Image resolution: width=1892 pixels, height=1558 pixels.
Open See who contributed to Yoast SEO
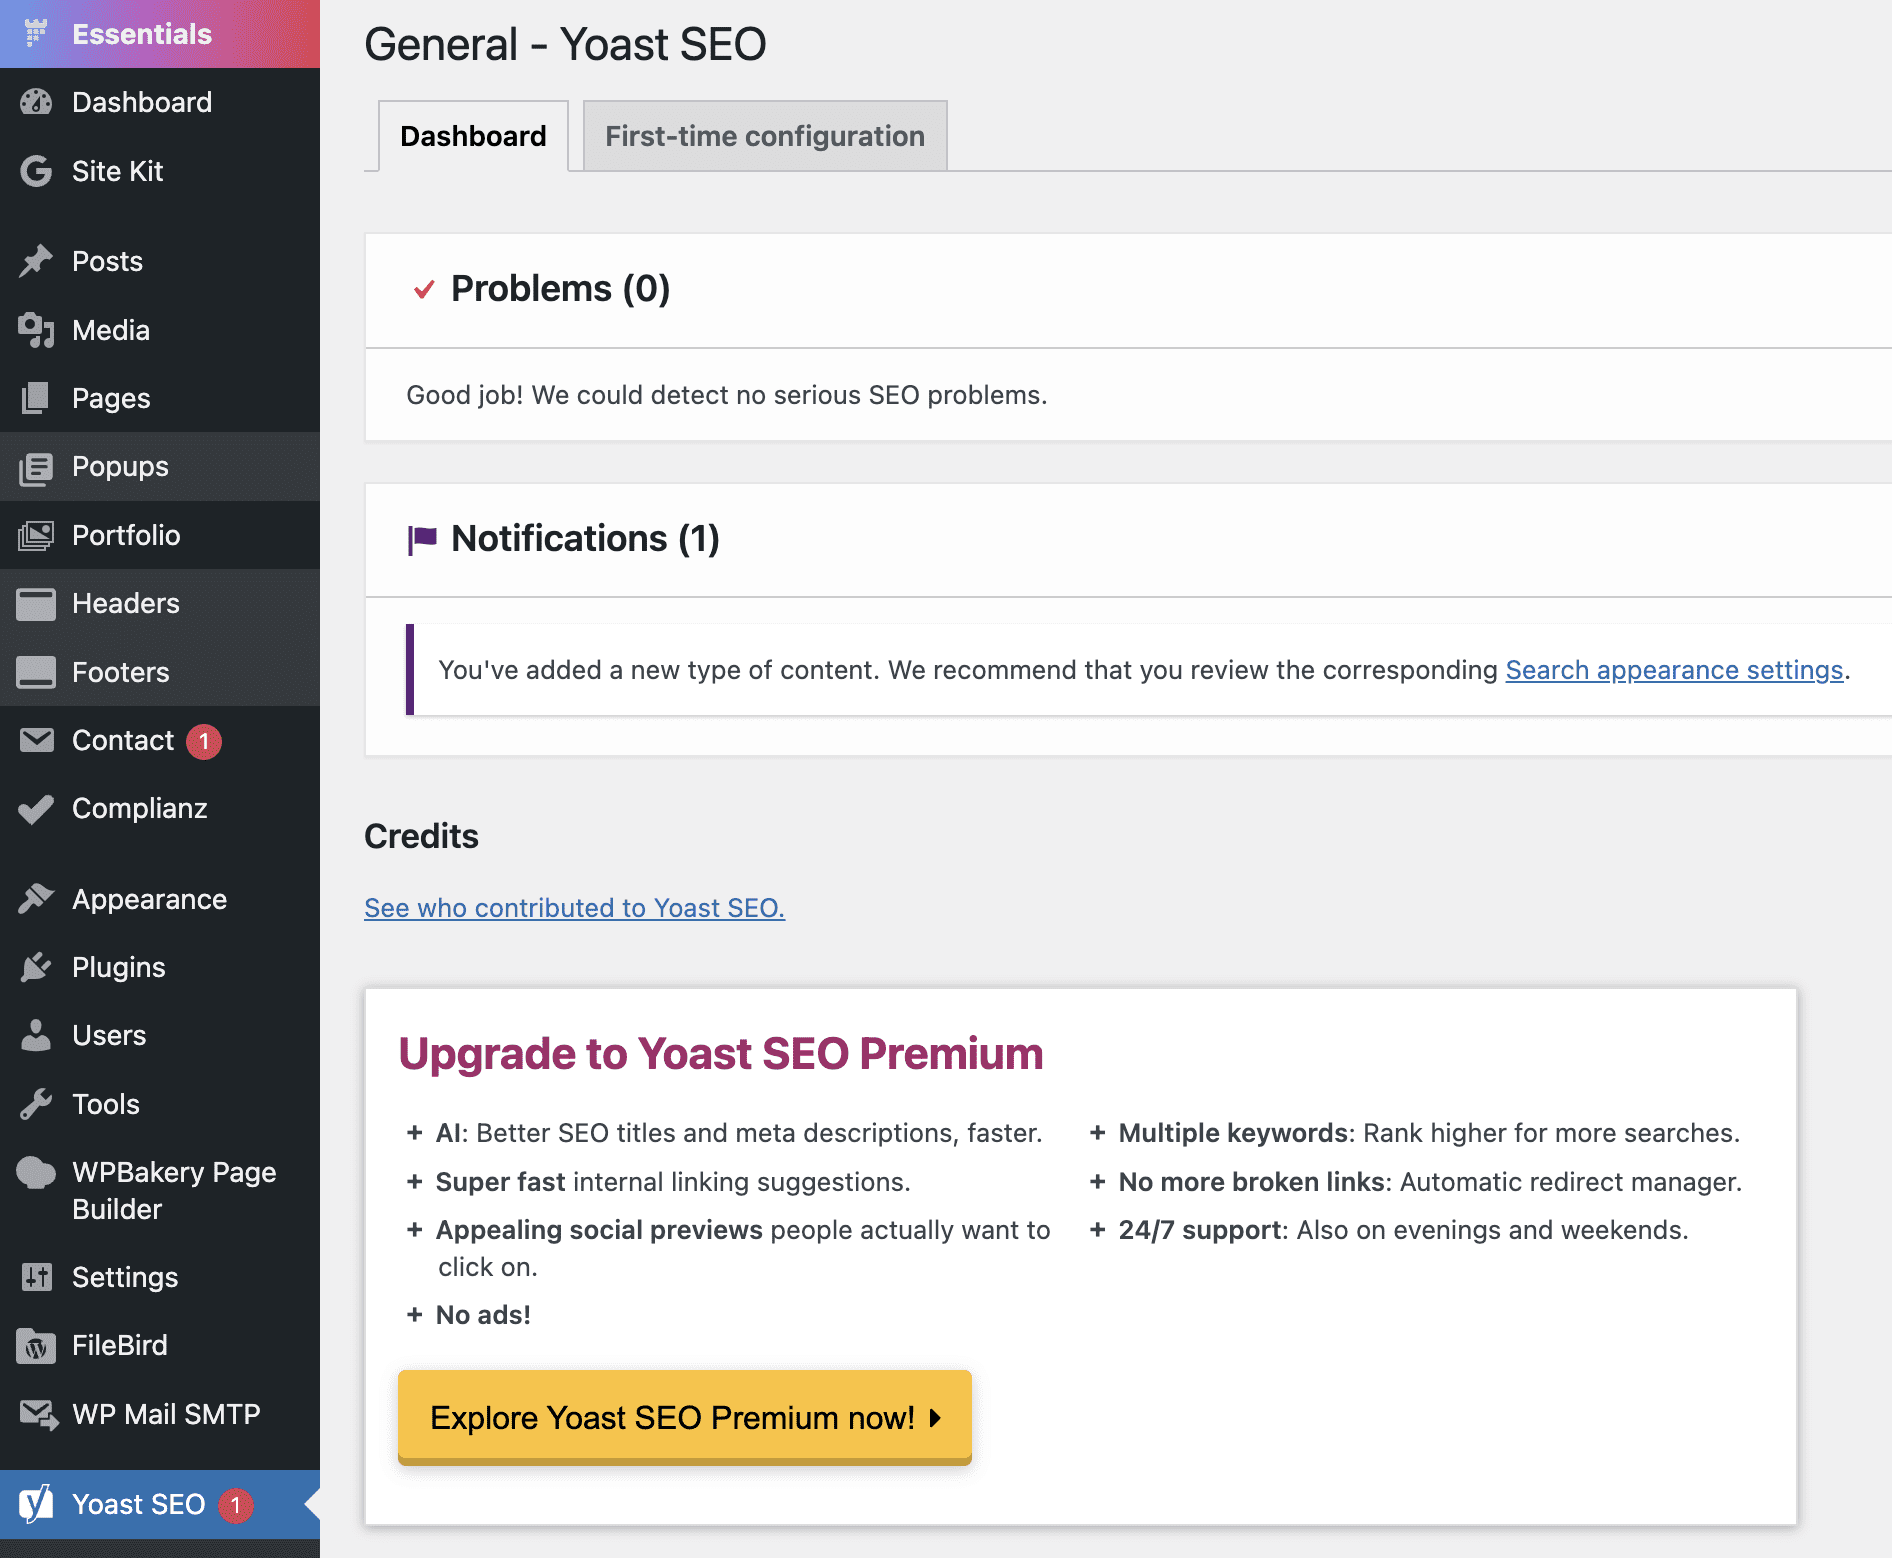coord(574,908)
